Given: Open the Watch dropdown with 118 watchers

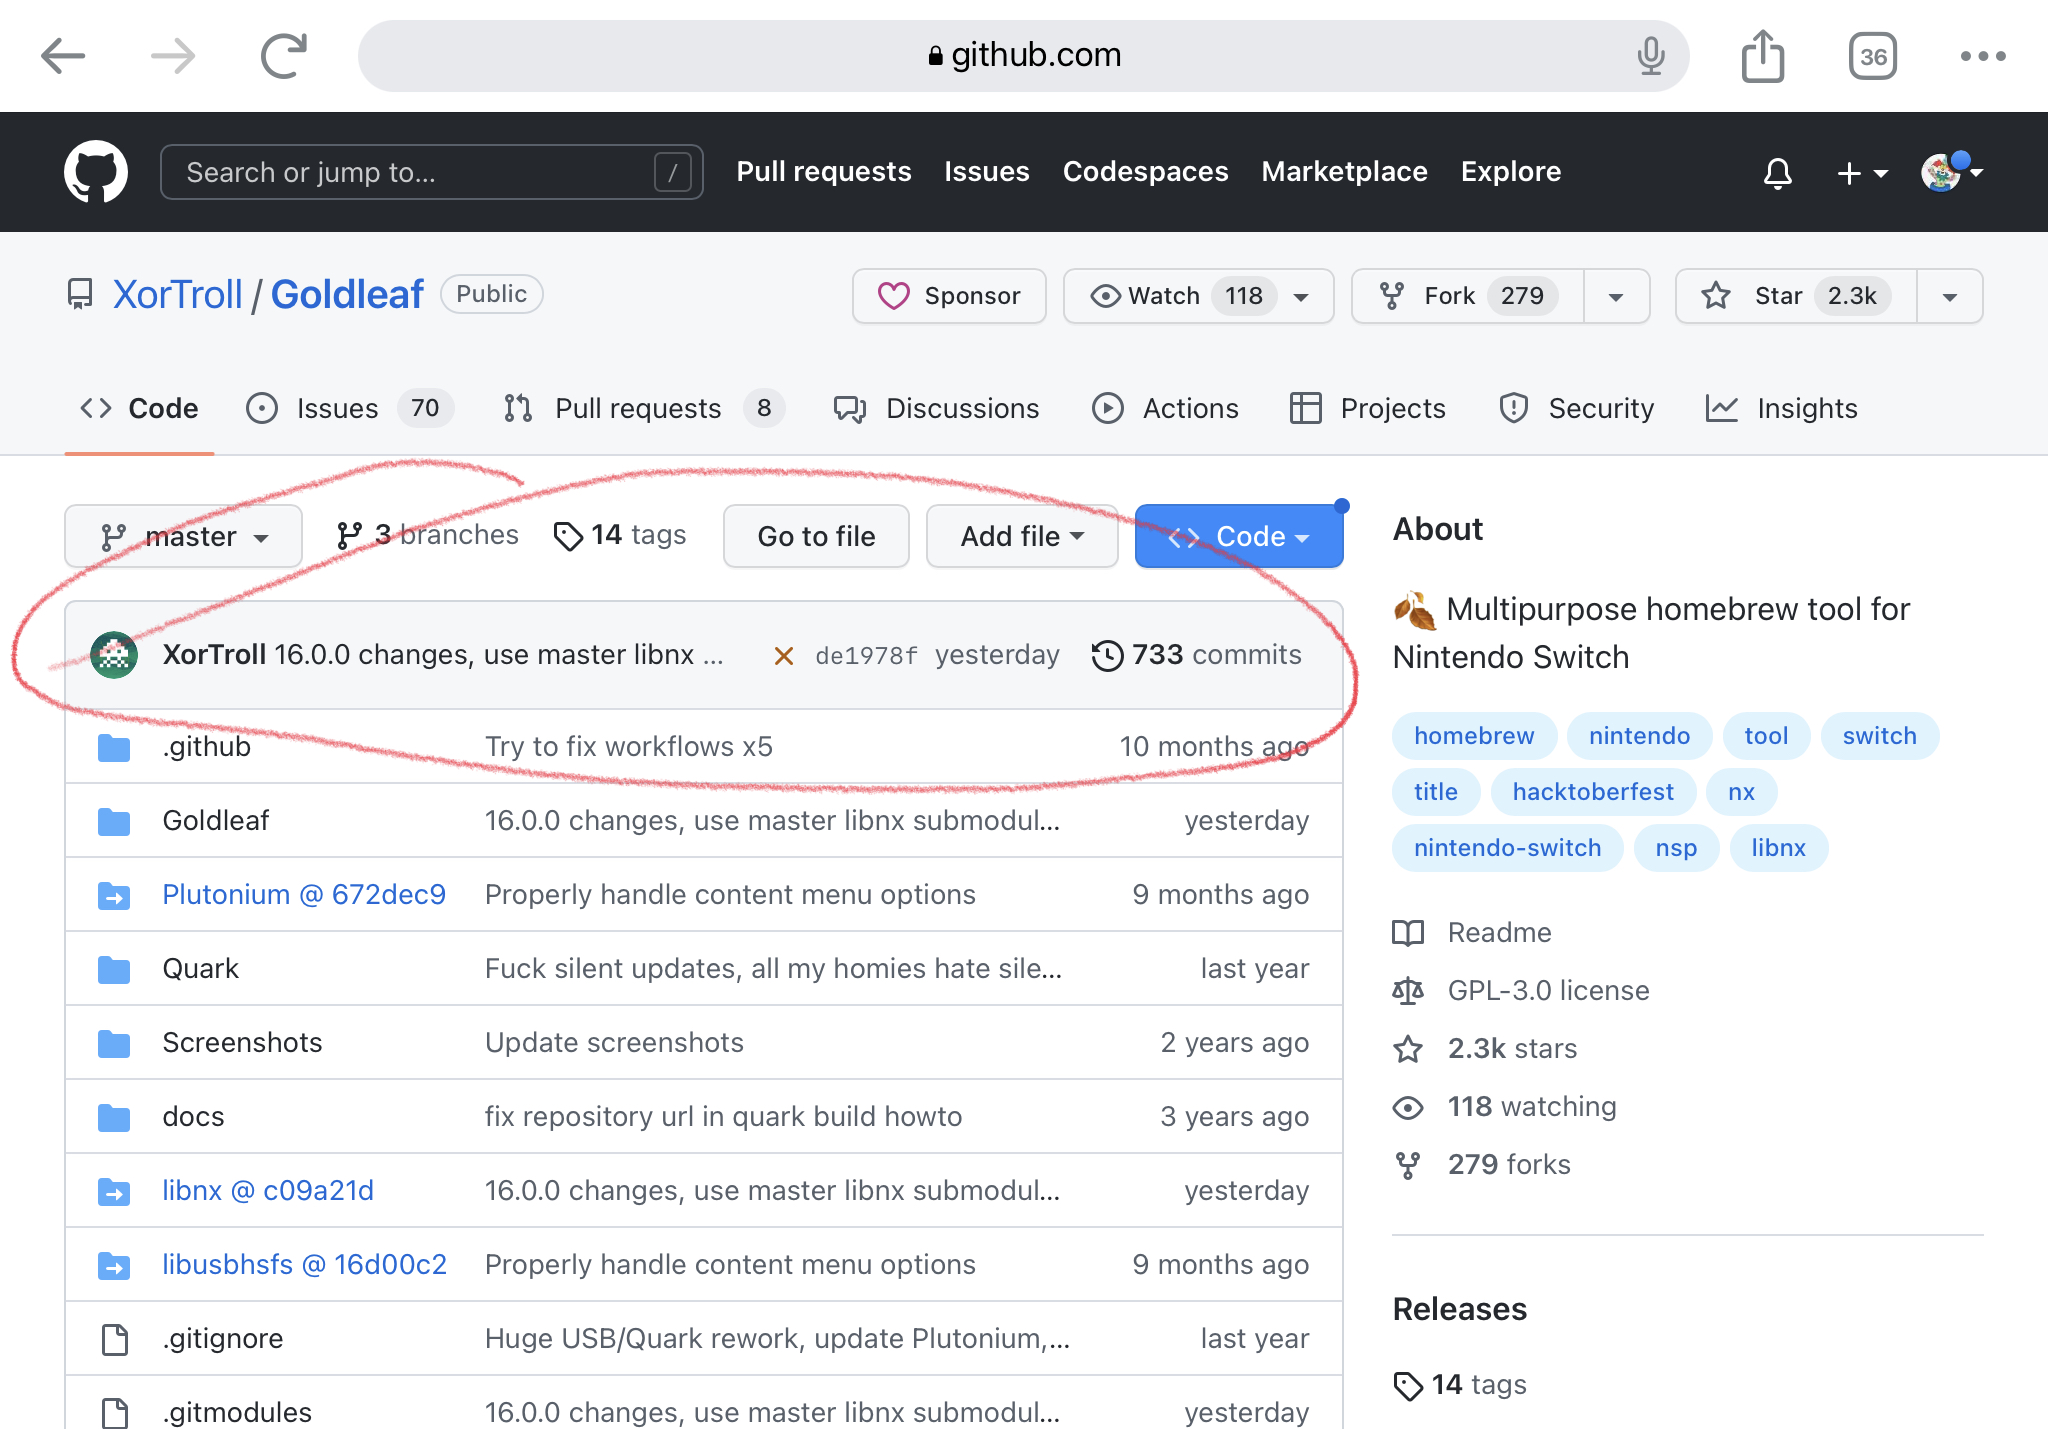Looking at the screenshot, I should point(1199,296).
